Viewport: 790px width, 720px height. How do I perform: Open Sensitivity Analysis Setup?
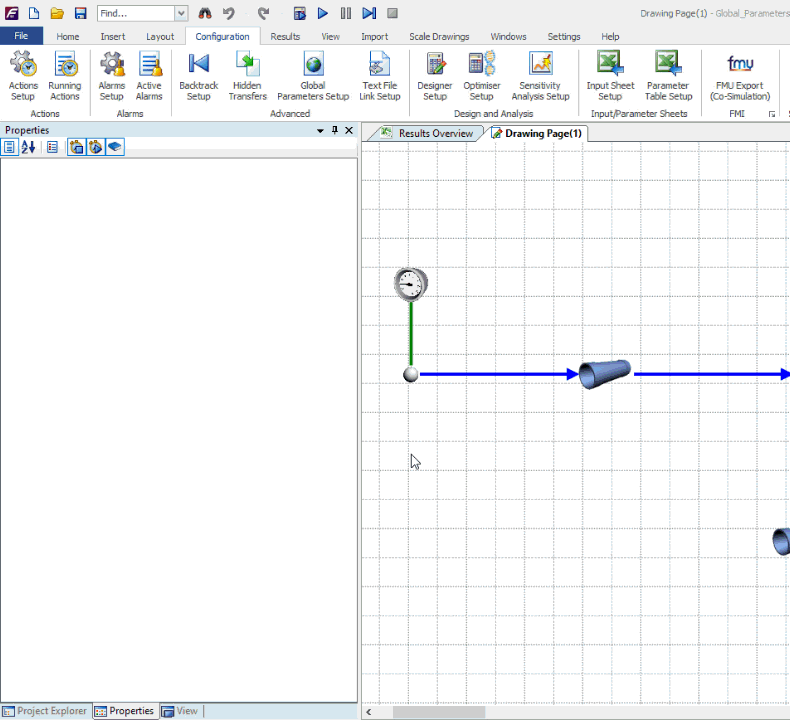pyautogui.click(x=540, y=77)
